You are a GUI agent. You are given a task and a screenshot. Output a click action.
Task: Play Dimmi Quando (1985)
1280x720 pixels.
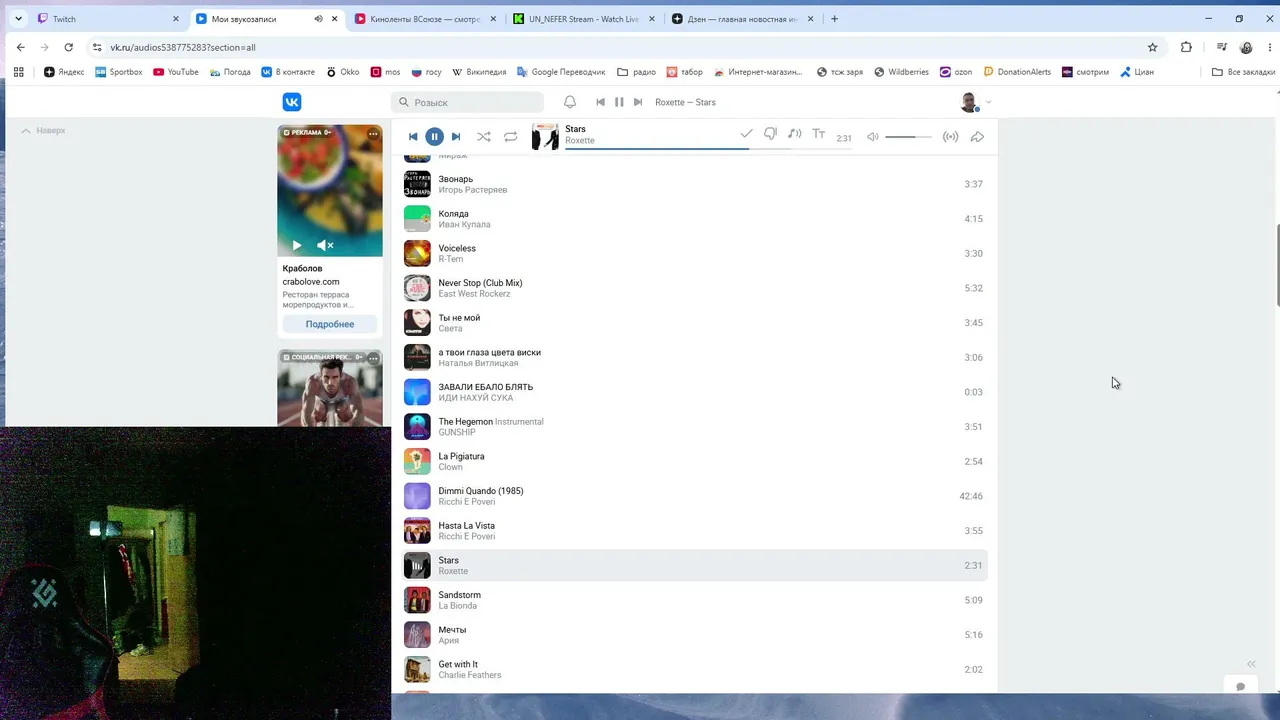tap(695, 496)
